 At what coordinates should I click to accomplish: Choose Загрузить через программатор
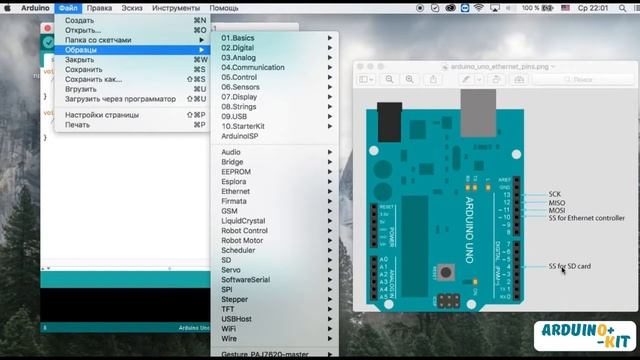coord(132,99)
